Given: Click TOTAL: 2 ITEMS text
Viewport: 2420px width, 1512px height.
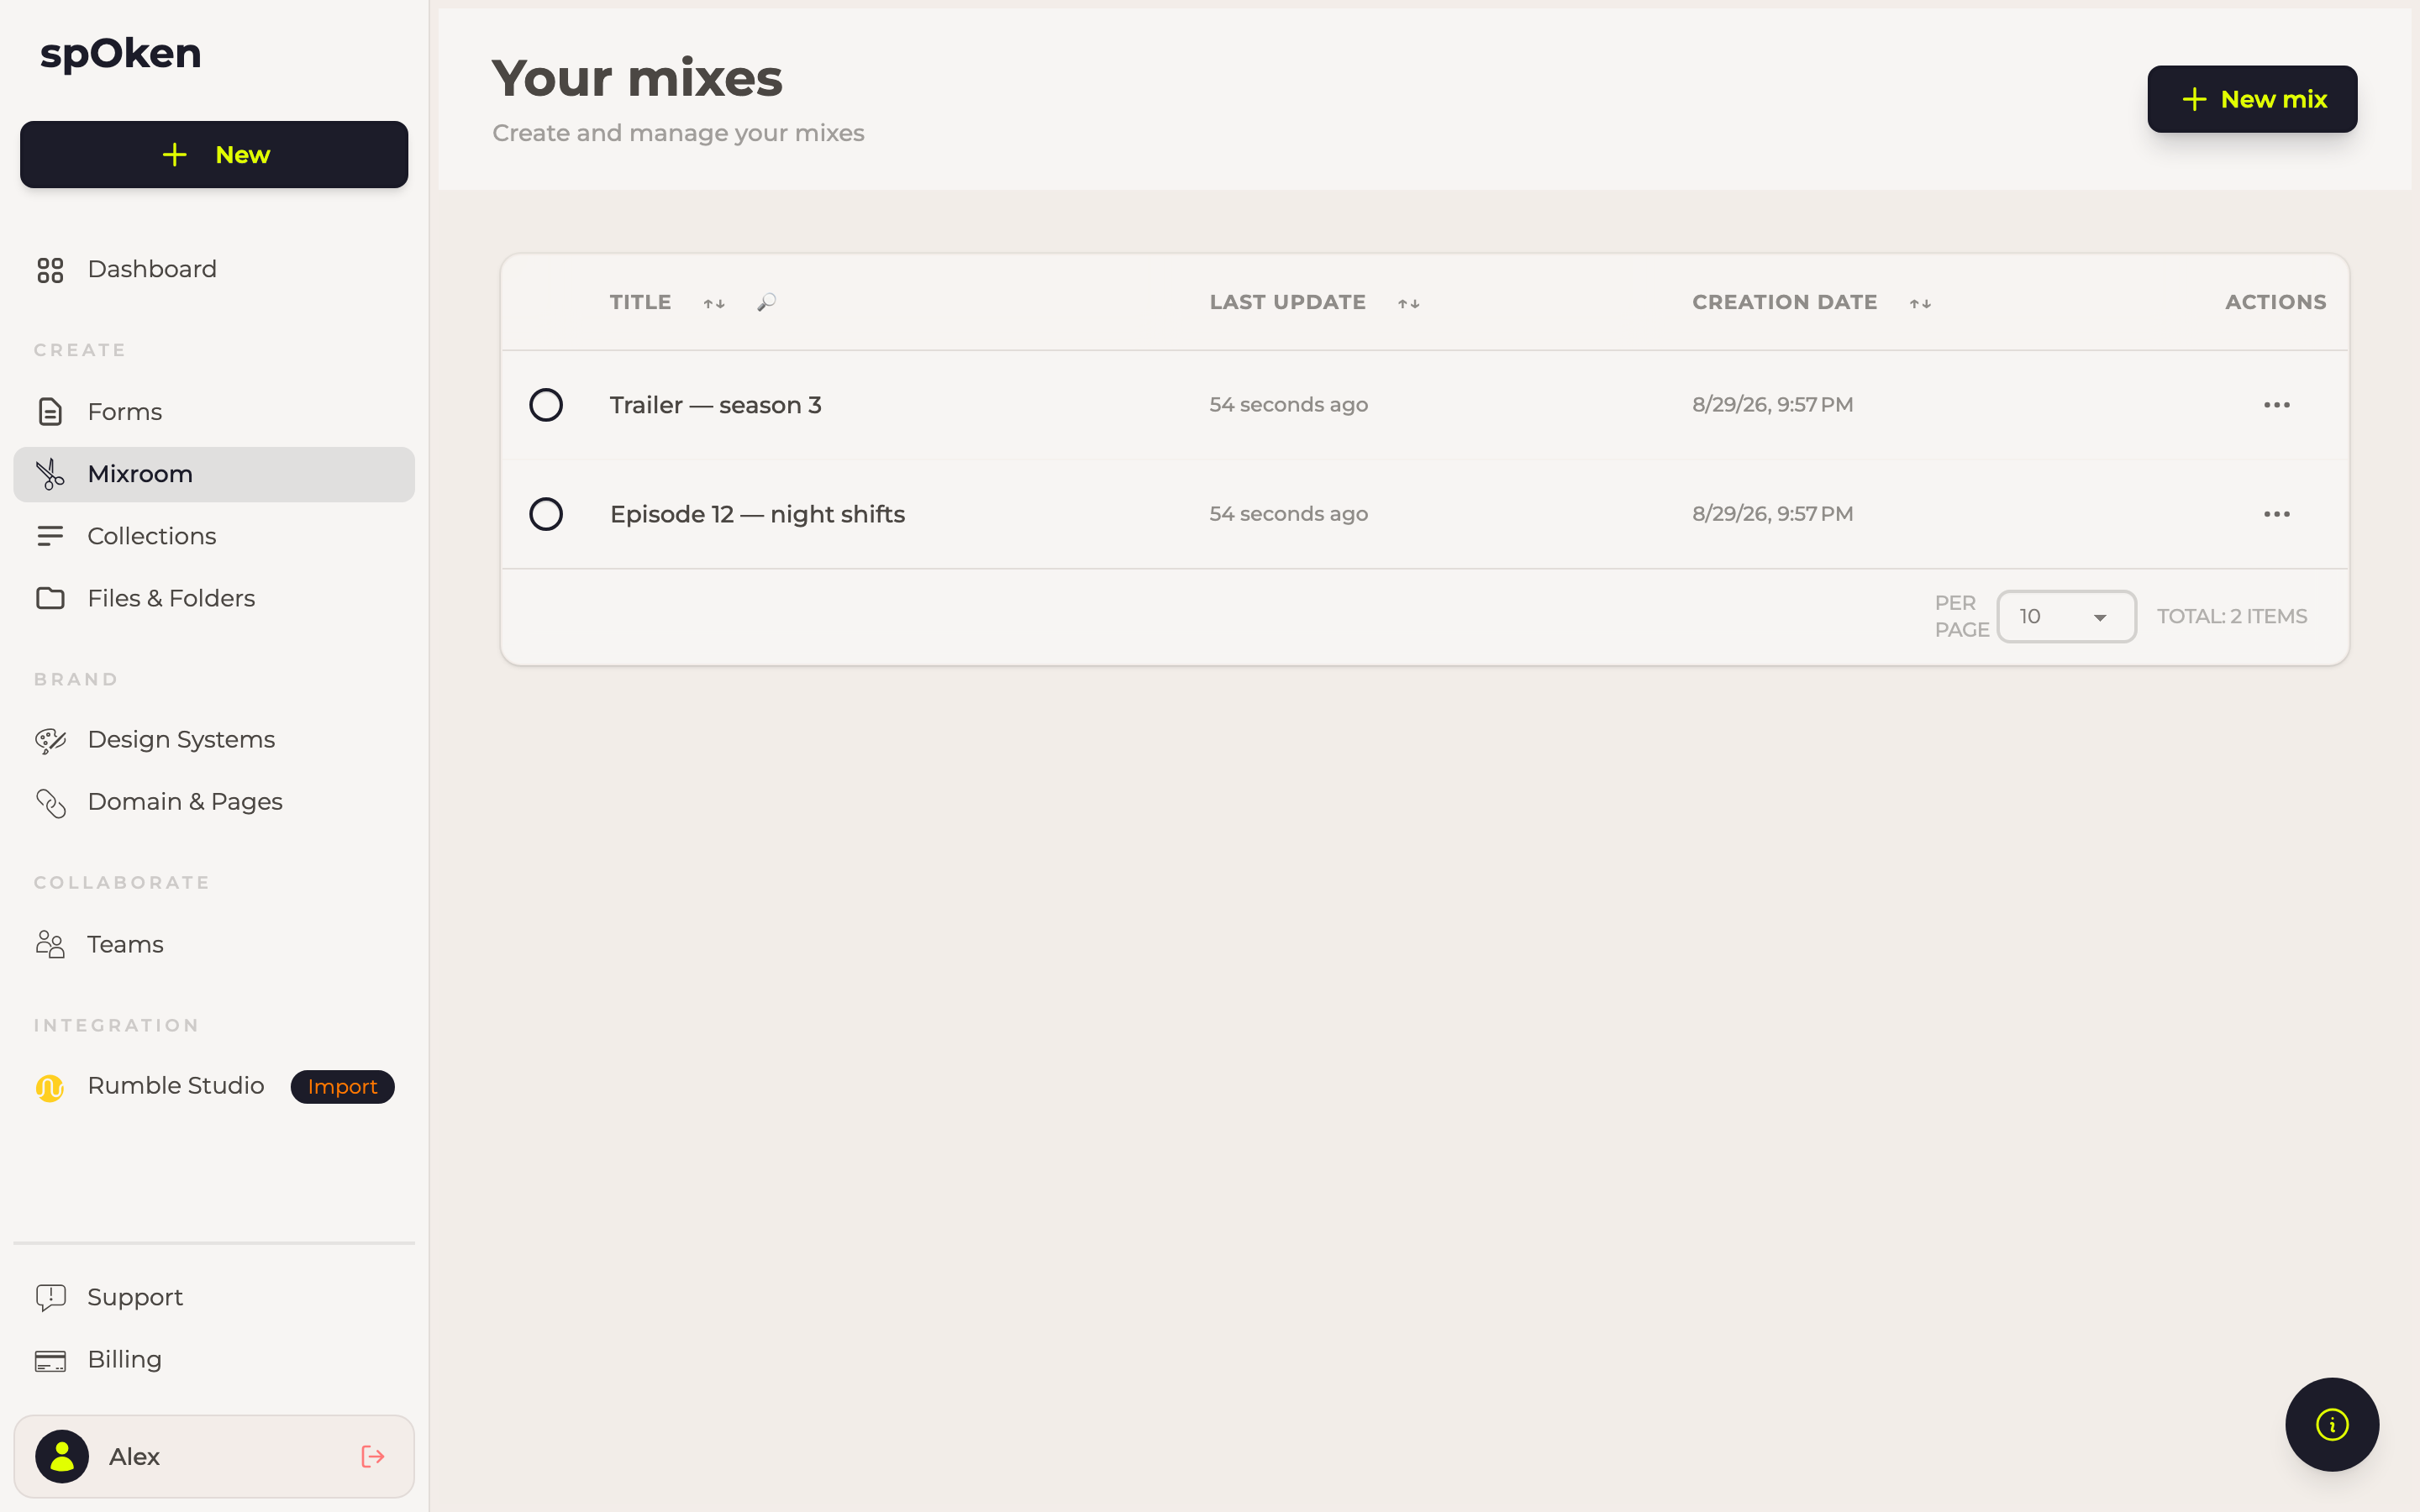Looking at the screenshot, I should coord(2232,616).
